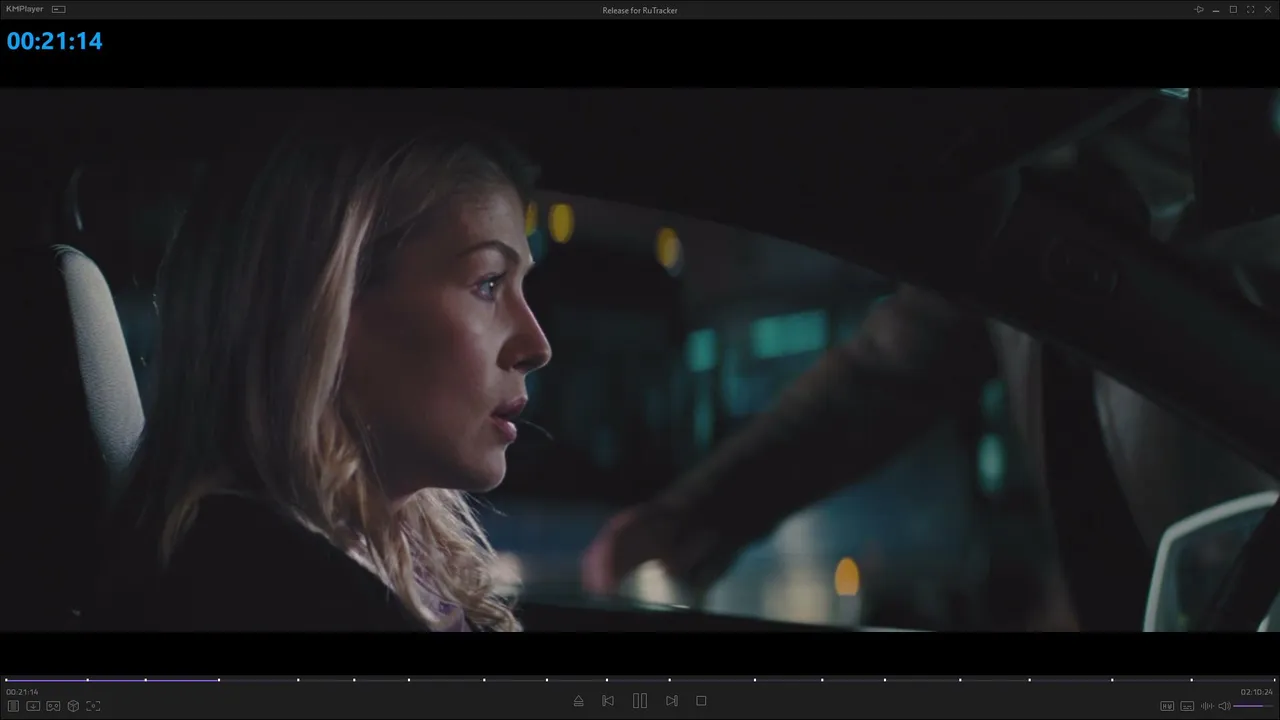Close the KMPlayer window
The height and width of the screenshot is (720, 1280).
[1267, 9]
